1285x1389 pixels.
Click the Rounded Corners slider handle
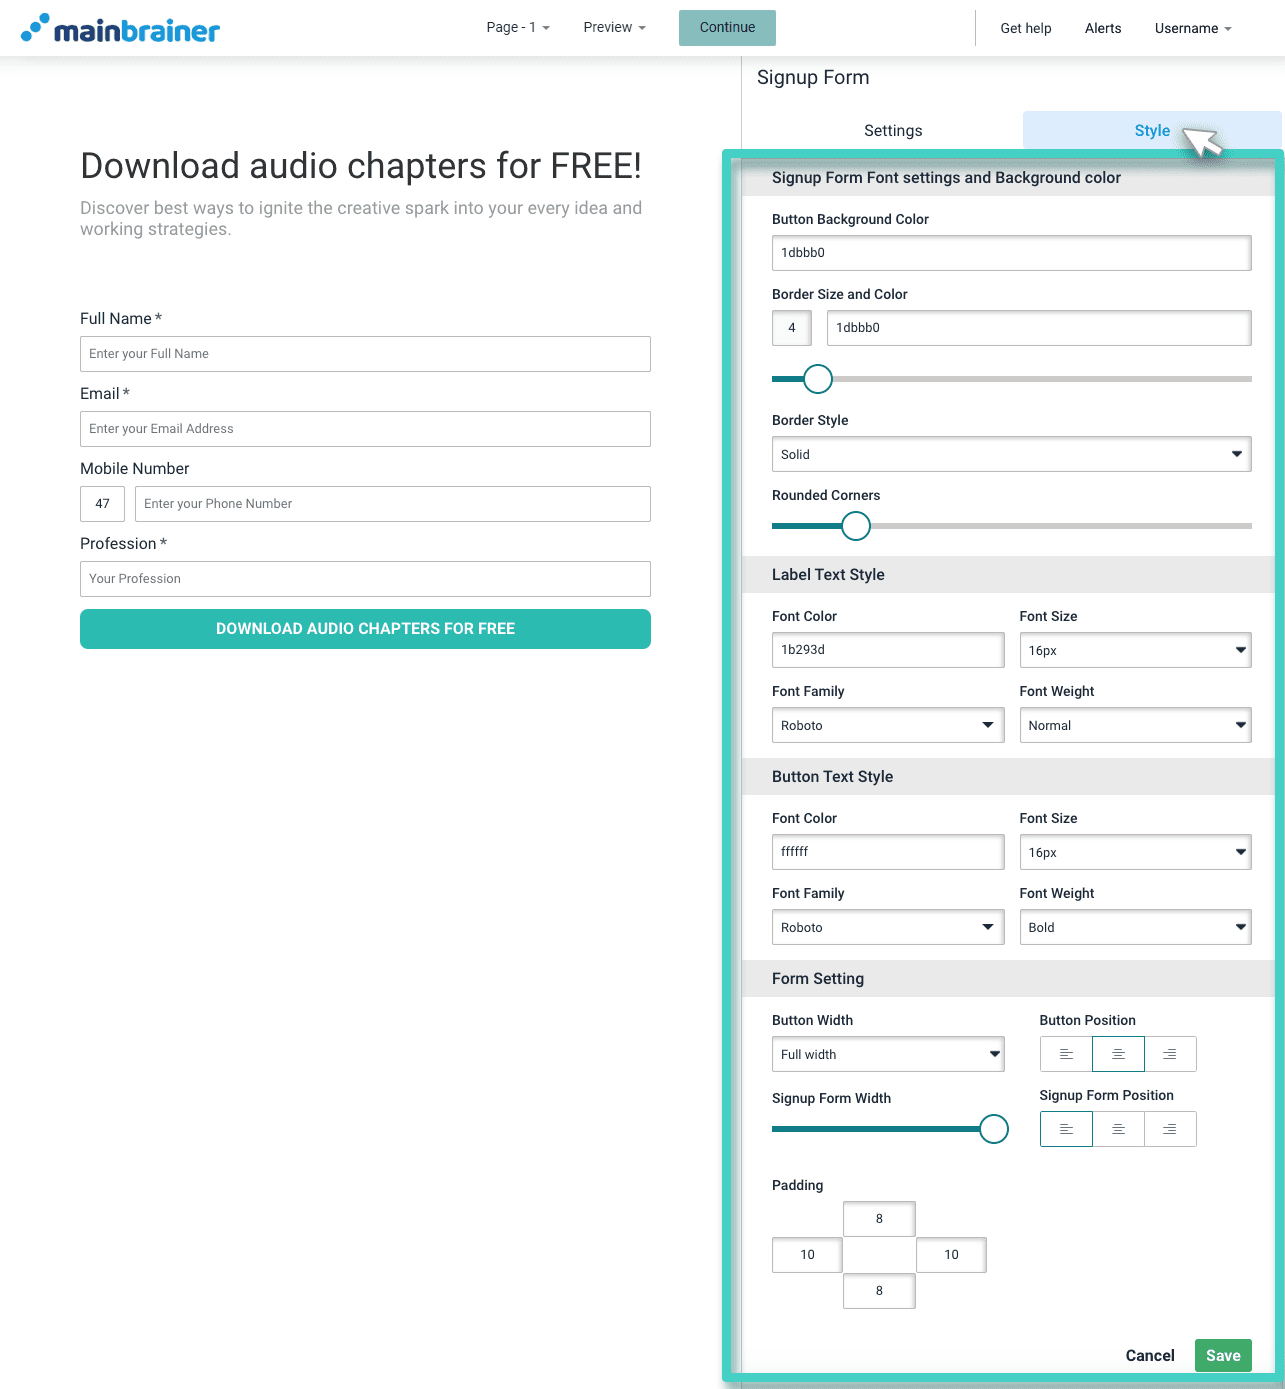pos(855,525)
